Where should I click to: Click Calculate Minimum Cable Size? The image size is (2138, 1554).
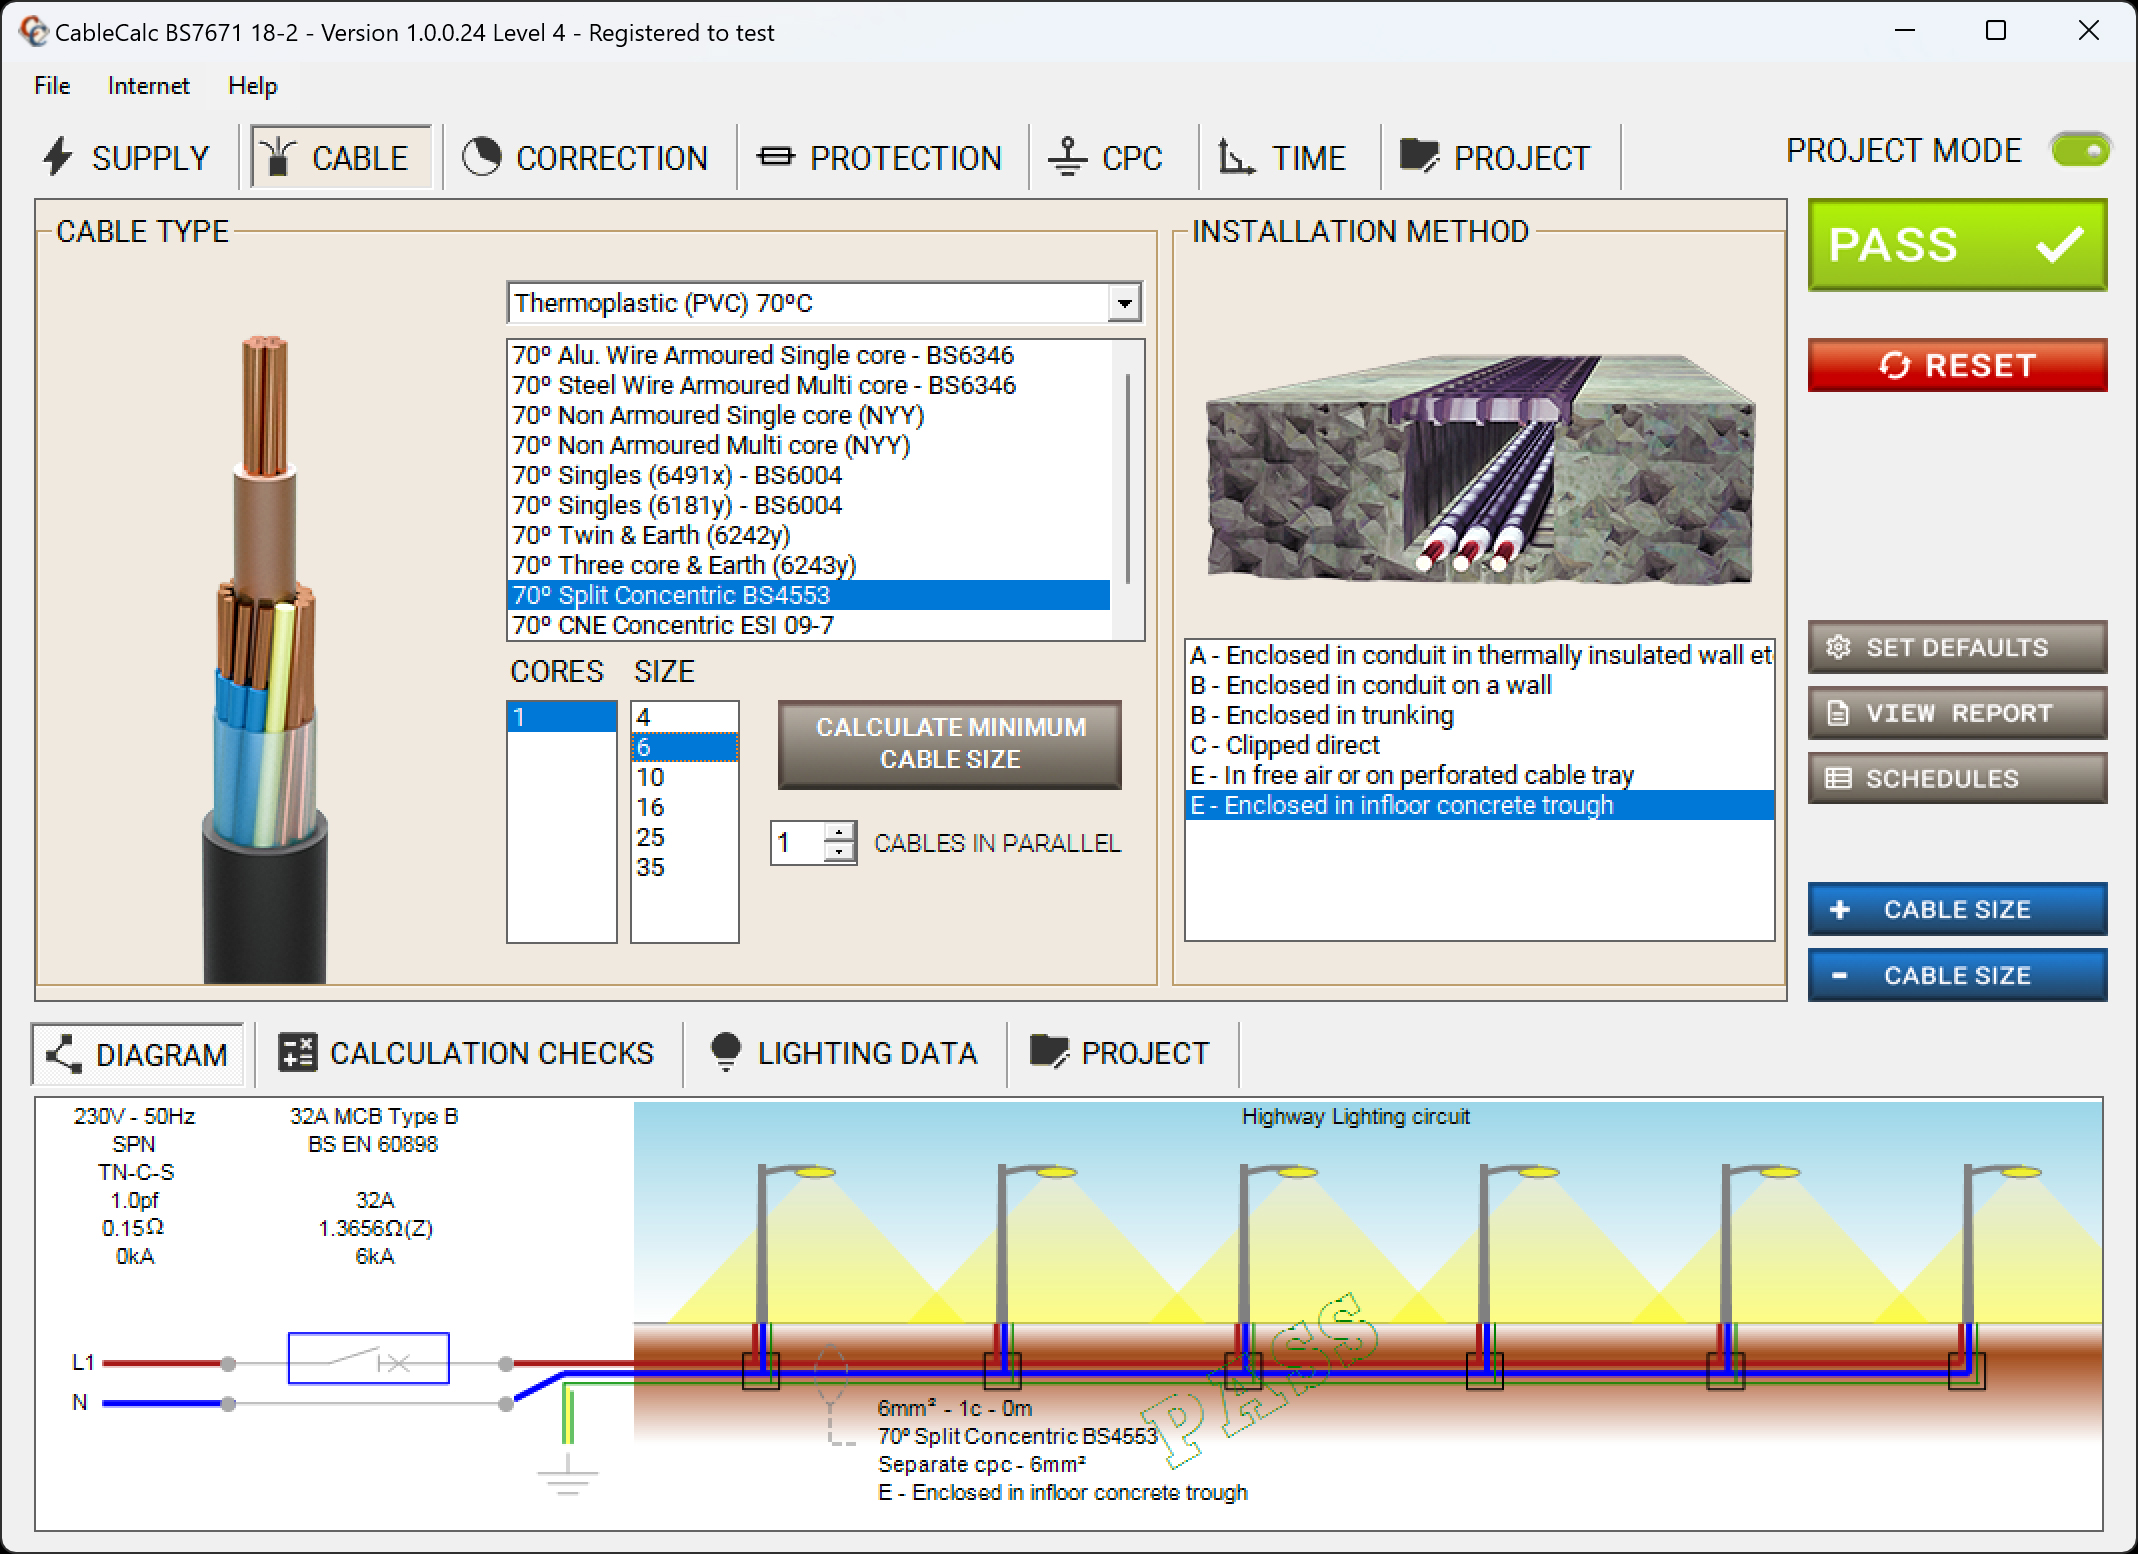pos(949,744)
